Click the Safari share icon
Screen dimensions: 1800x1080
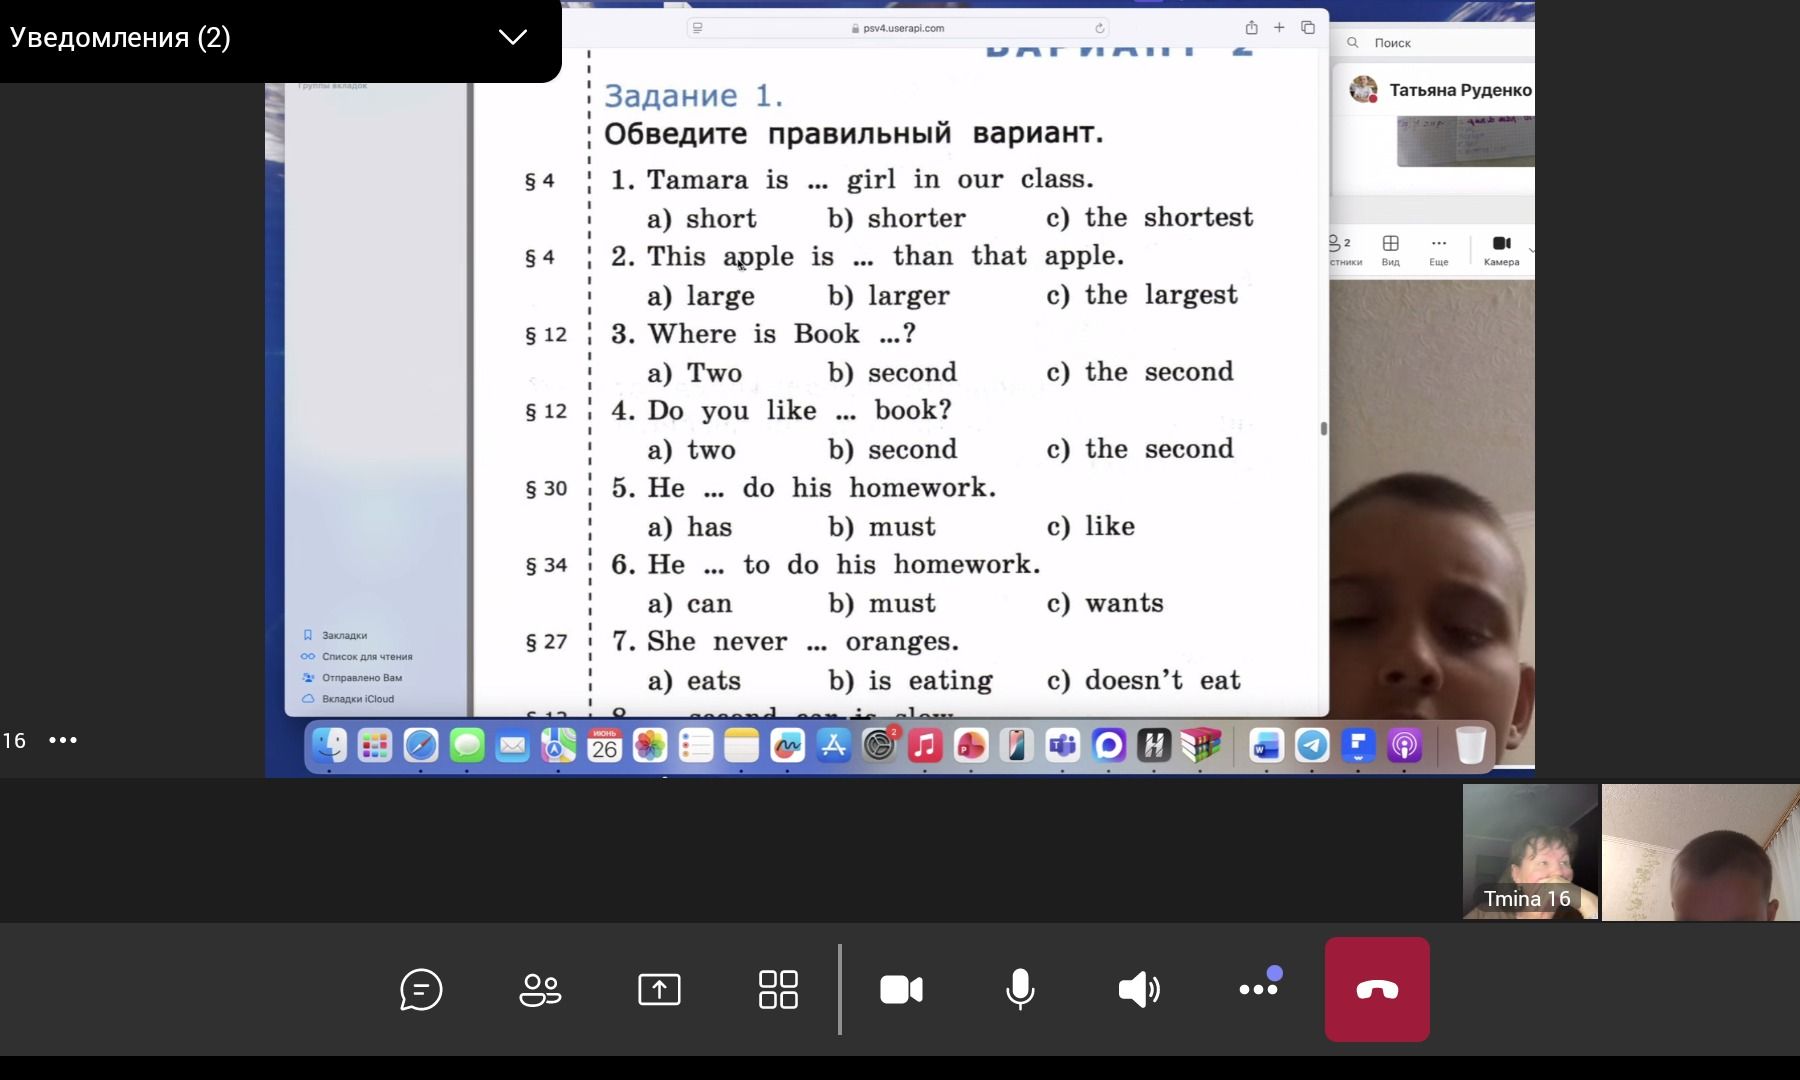(x=1251, y=28)
